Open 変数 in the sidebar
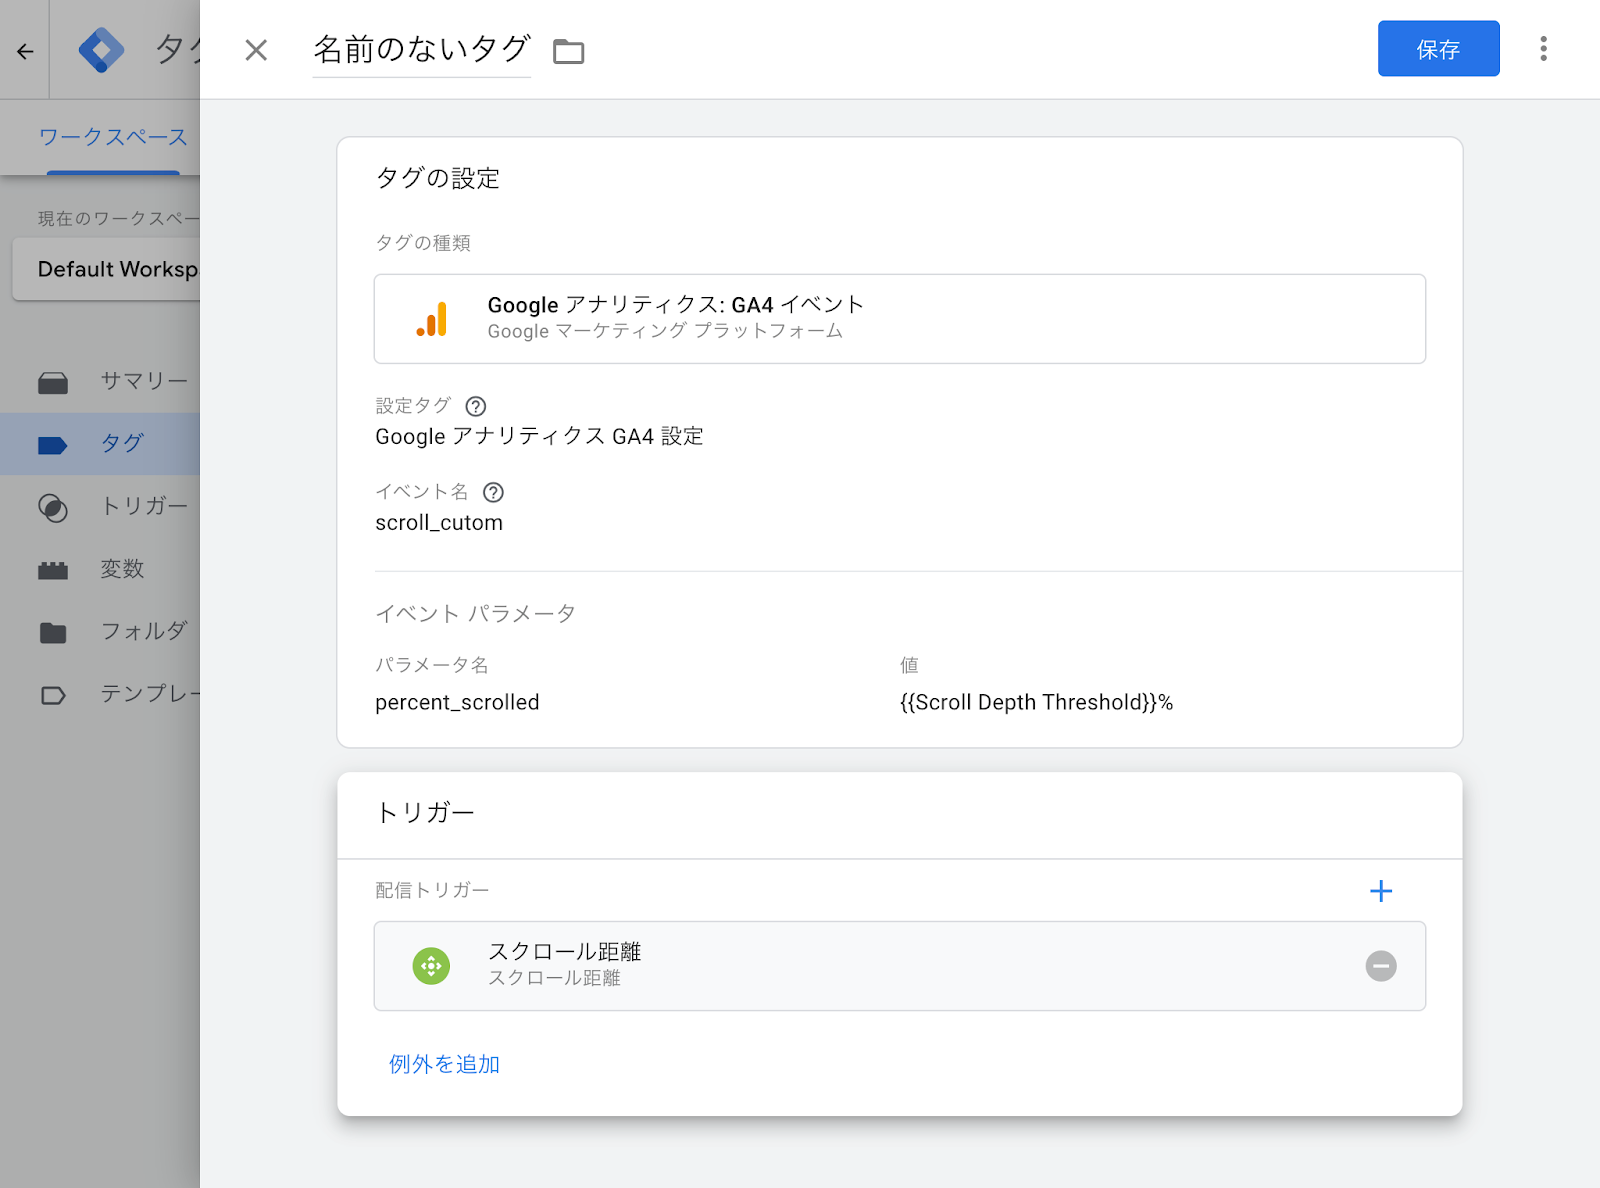Viewport: 1600px width, 1188px height. pyautogui.click(x=122, y=569)
